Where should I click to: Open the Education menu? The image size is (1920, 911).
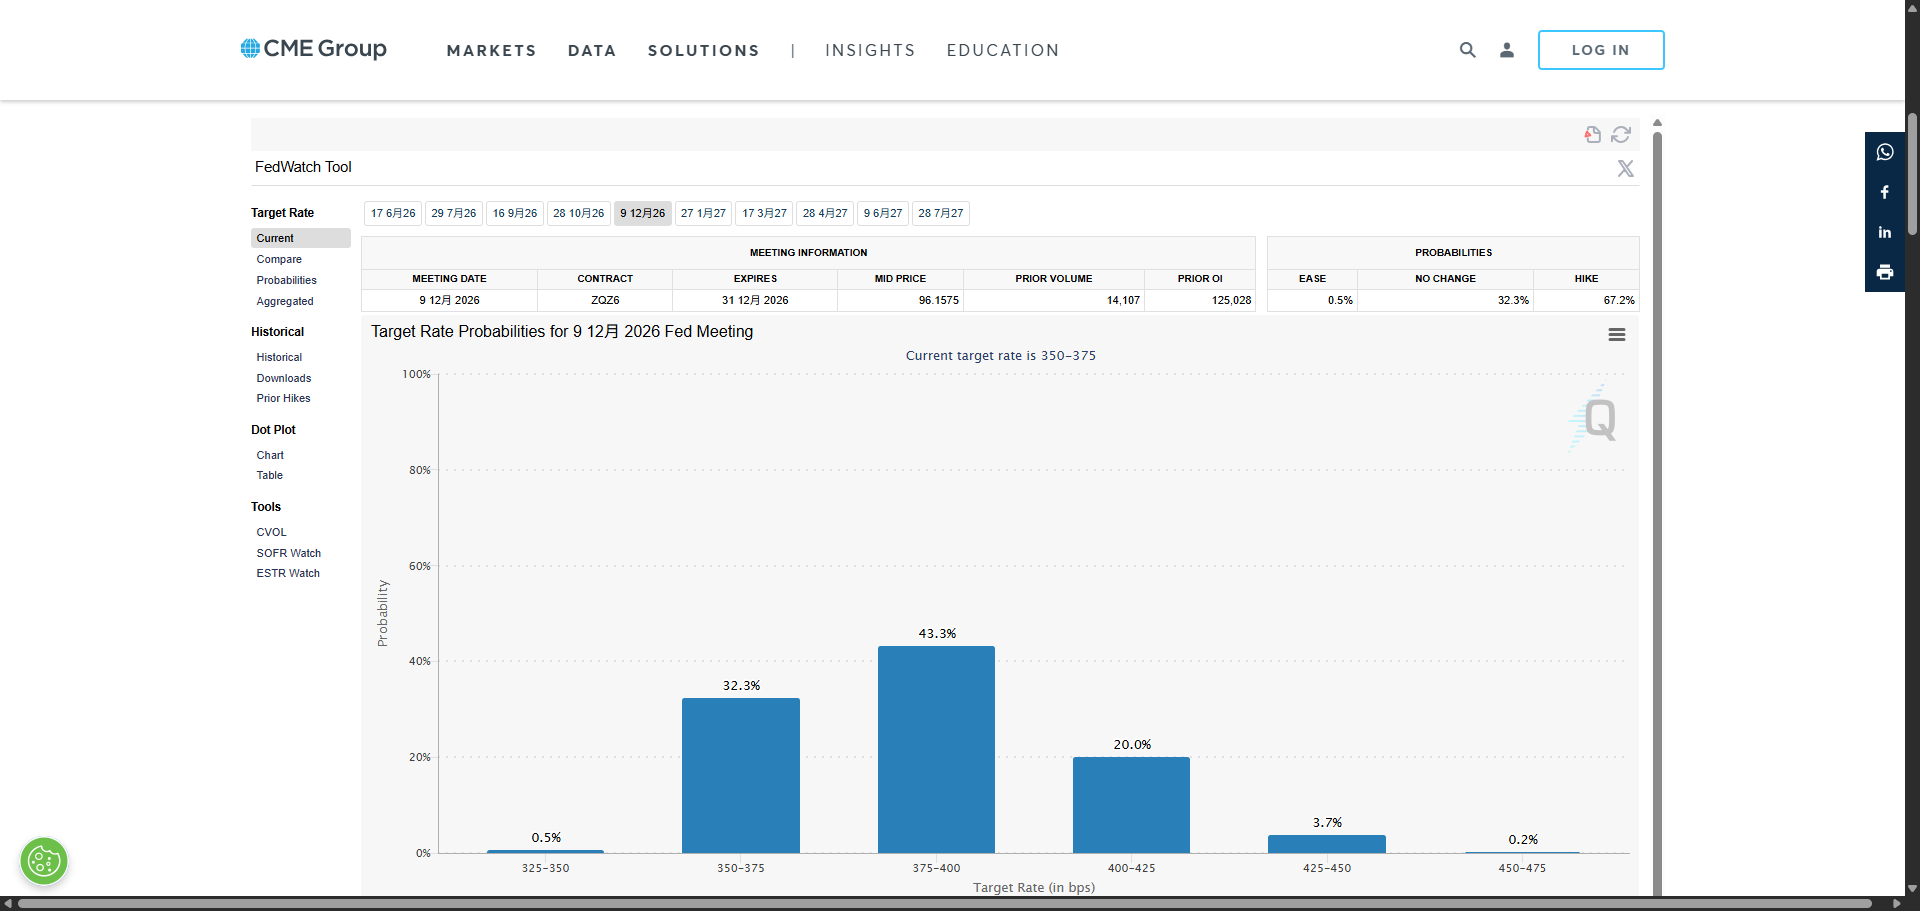tap(1003, 50)
